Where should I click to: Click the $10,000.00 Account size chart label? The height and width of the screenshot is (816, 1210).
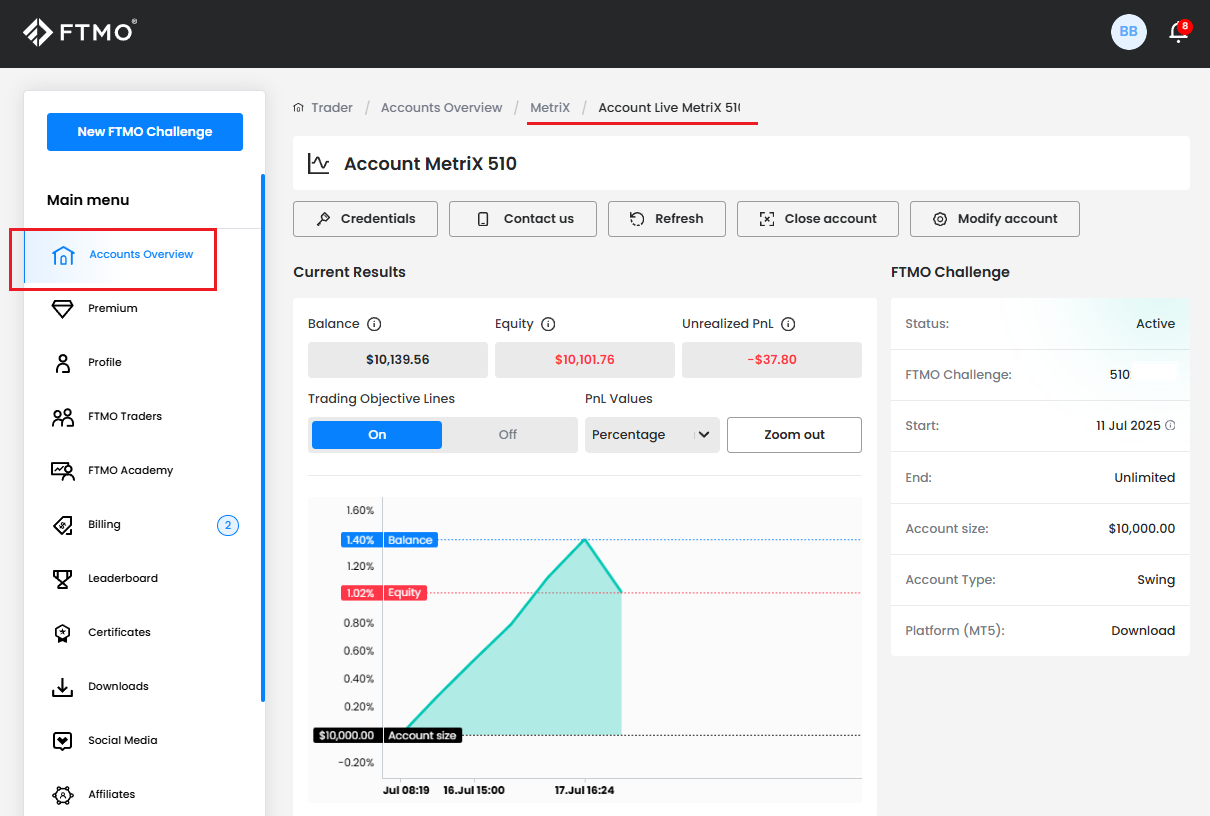click(x=386, y=735)
